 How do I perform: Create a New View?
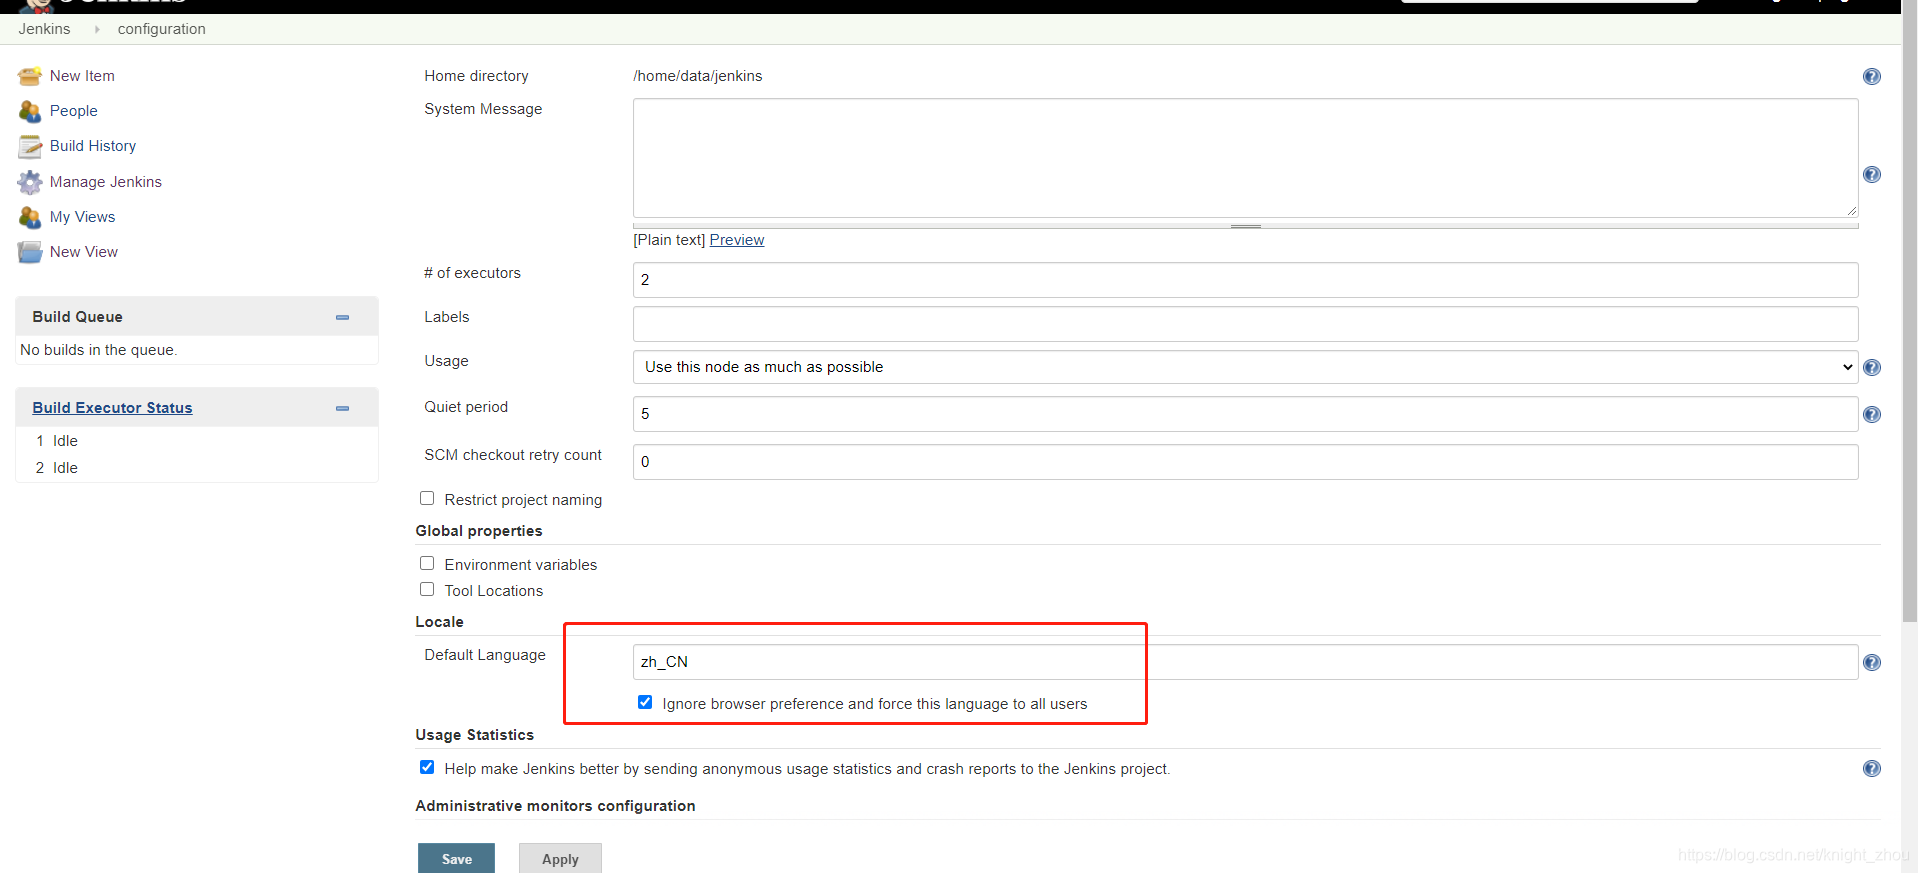coord(84,252)
